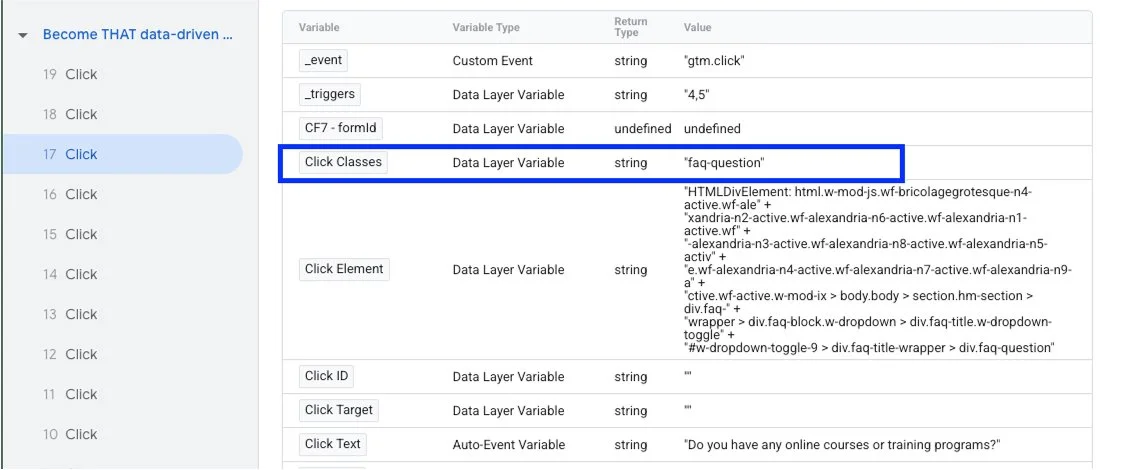
Task: Select event 15 Click
Action: pos(70,234)
